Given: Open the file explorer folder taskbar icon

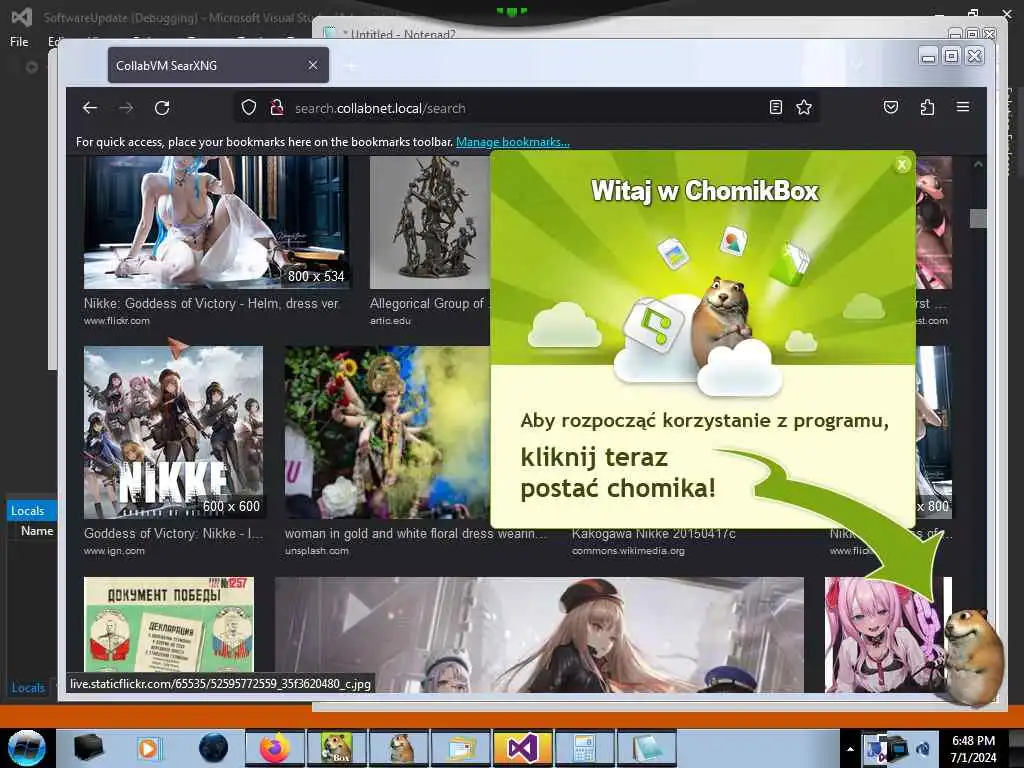Looking at the screenshot, I should 461,748.
